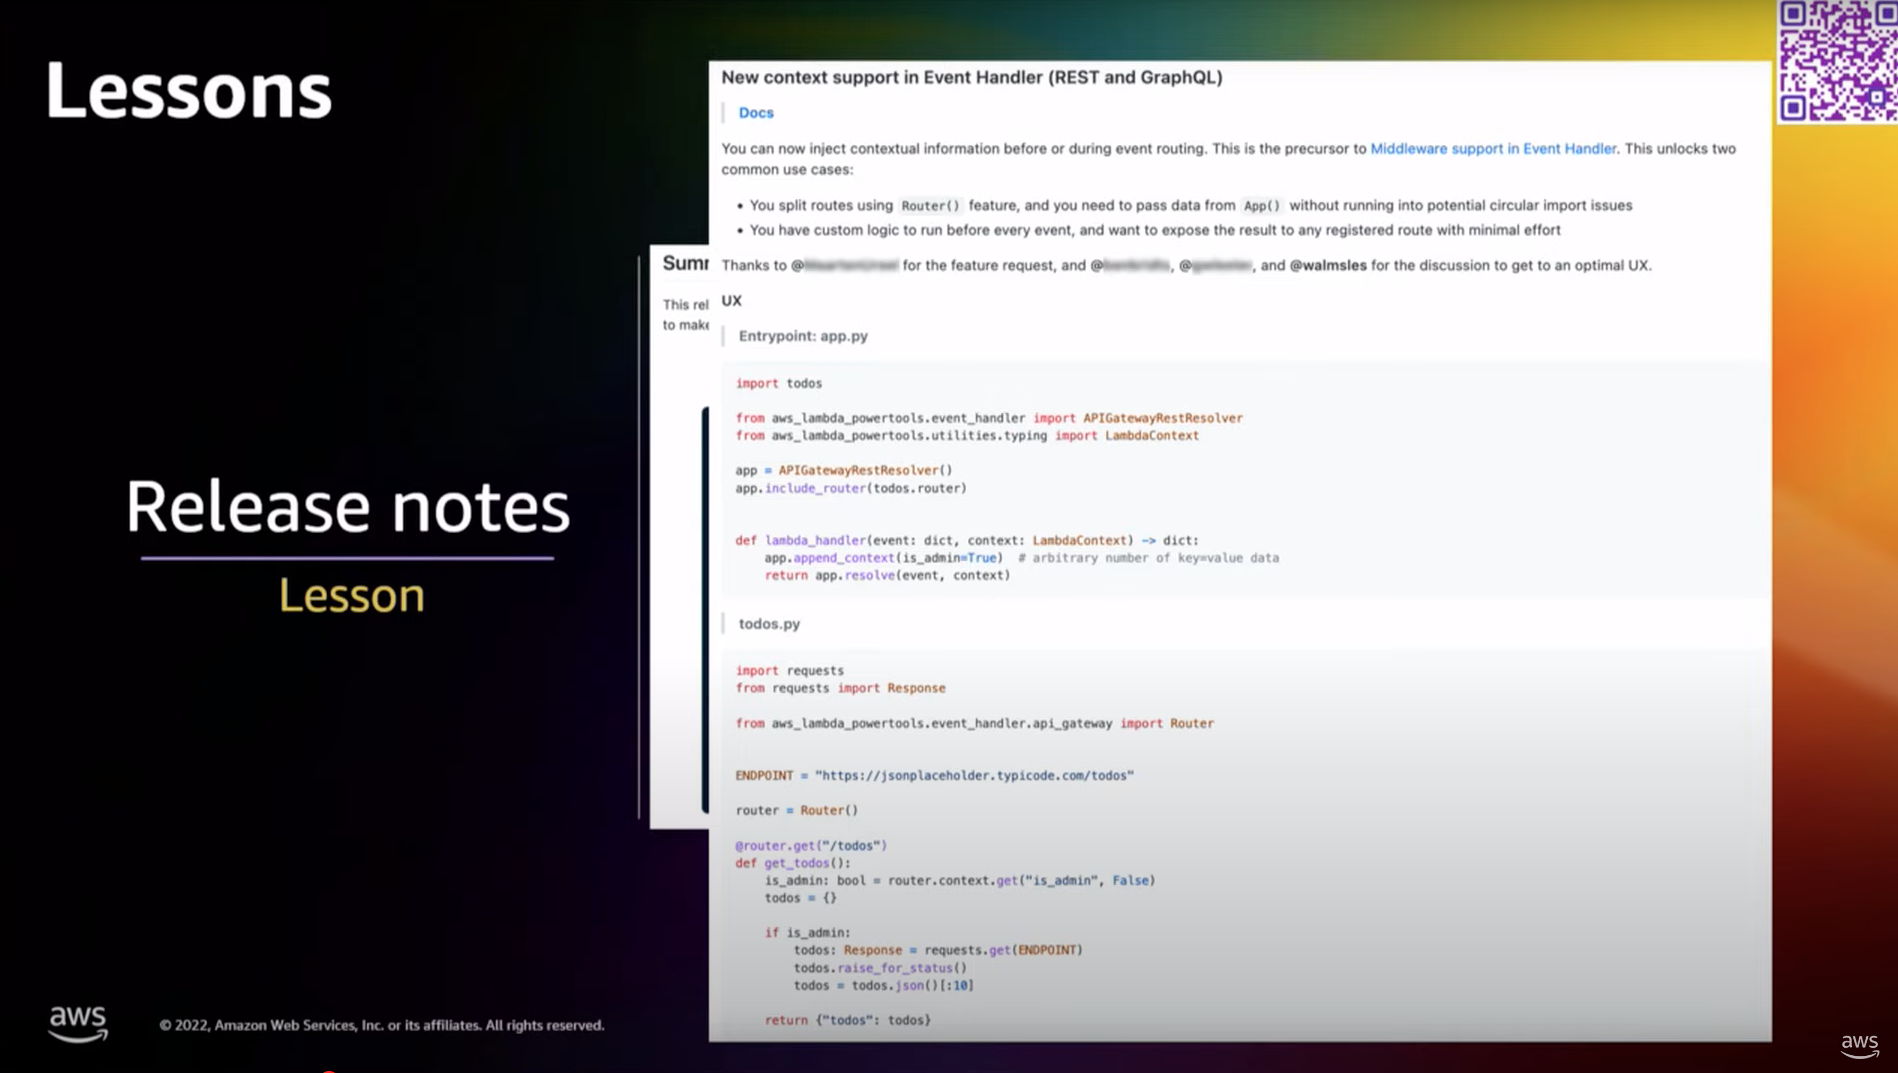This screenshot has width=1898, height=1073.
Task: Select the App() inline code chip
Action: tap(1263, 205)
